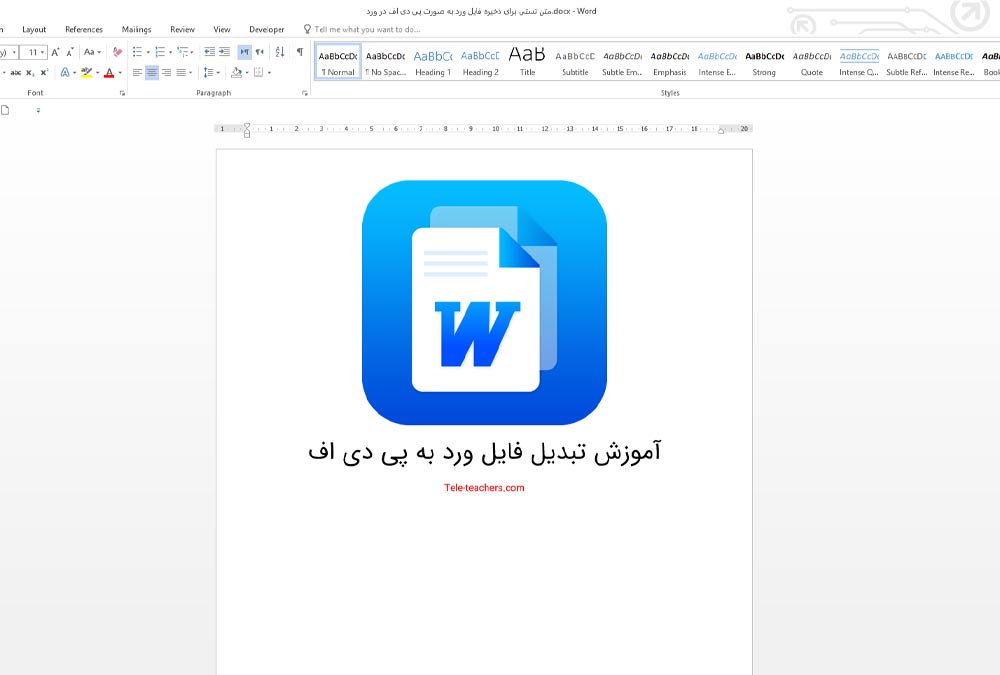This screenshot has width=1000, height=675.
Task: Select the Word logo image in document
Action: [x=484, y=302]
